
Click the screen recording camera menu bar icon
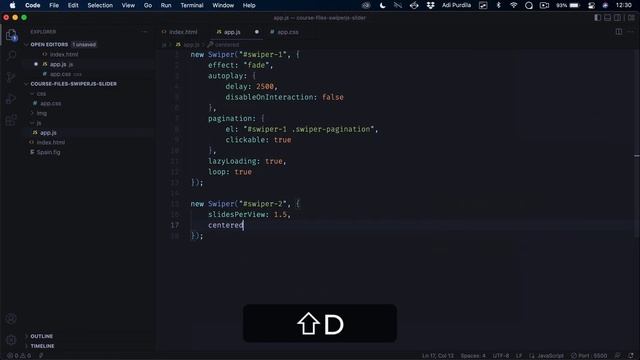pos(544,5)
